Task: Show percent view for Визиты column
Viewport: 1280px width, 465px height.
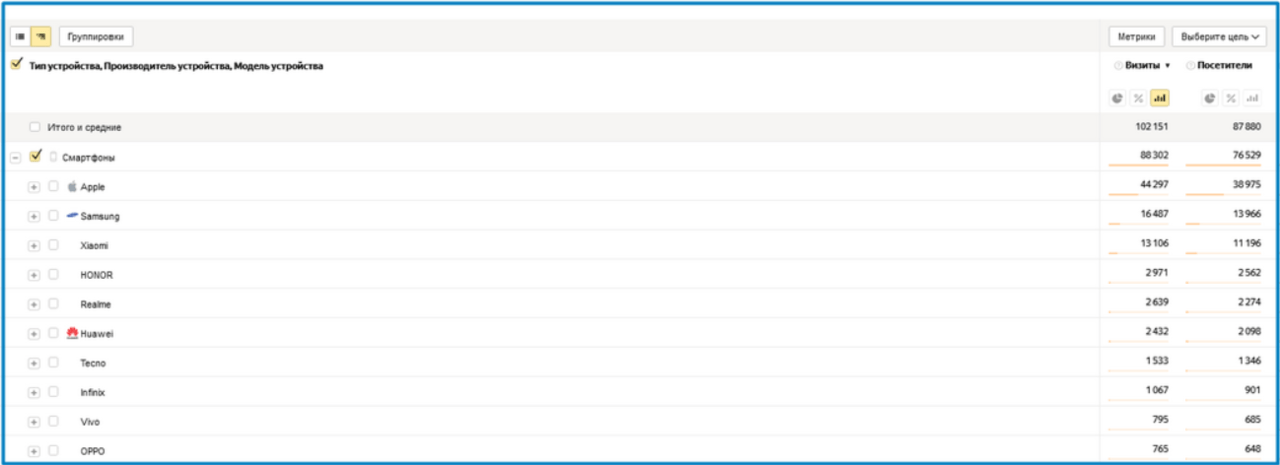Action: tap(1139, 98)
